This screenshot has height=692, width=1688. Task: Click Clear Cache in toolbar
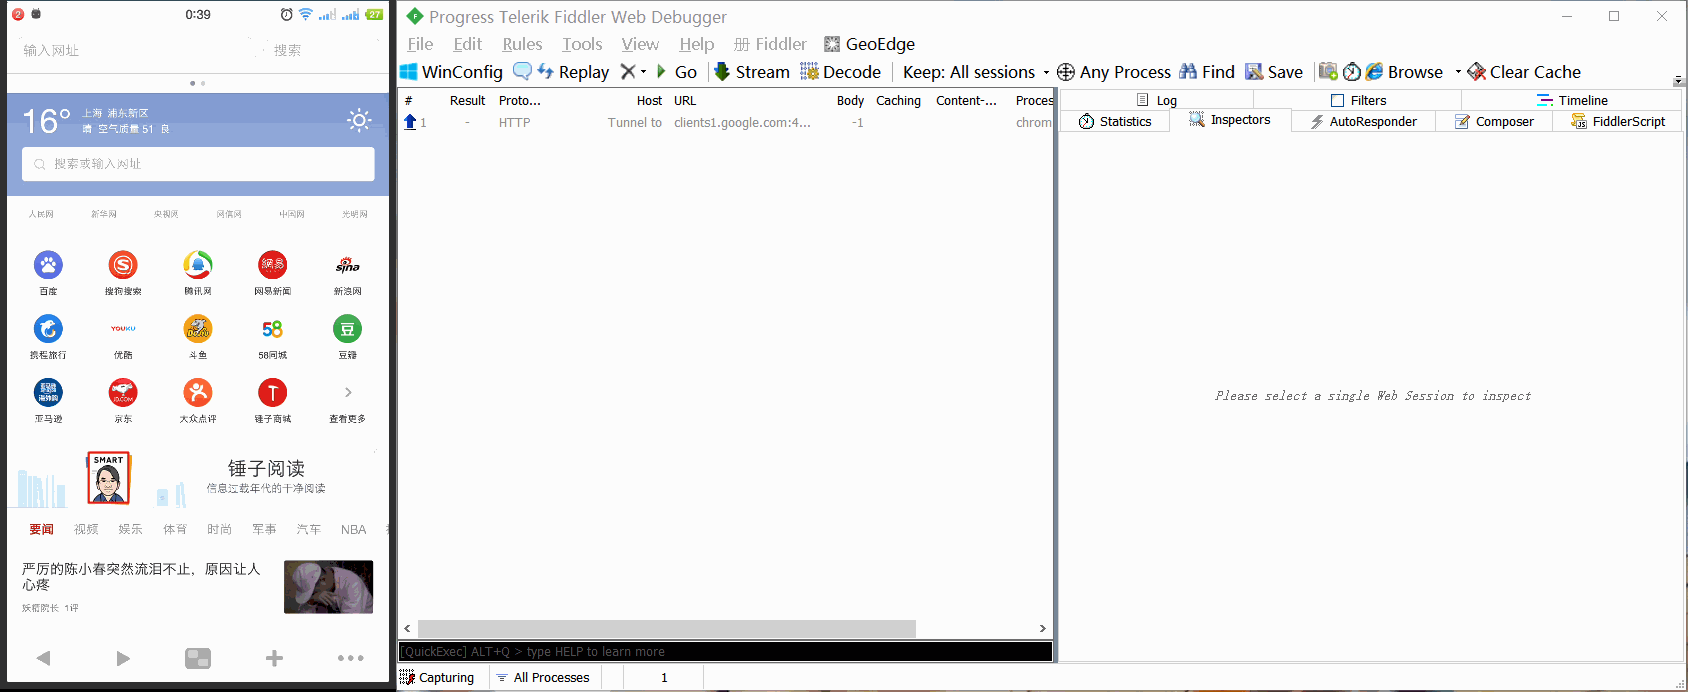click(x=1524, y=72)
